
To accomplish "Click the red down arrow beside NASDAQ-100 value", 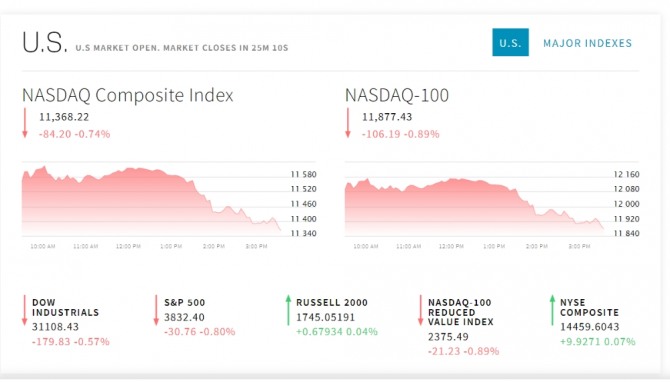I will [x=348, y=123].
